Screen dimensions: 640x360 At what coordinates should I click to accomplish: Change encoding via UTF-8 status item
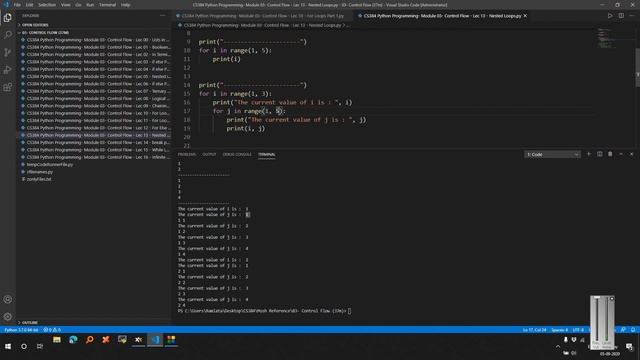tap(578, 330)
